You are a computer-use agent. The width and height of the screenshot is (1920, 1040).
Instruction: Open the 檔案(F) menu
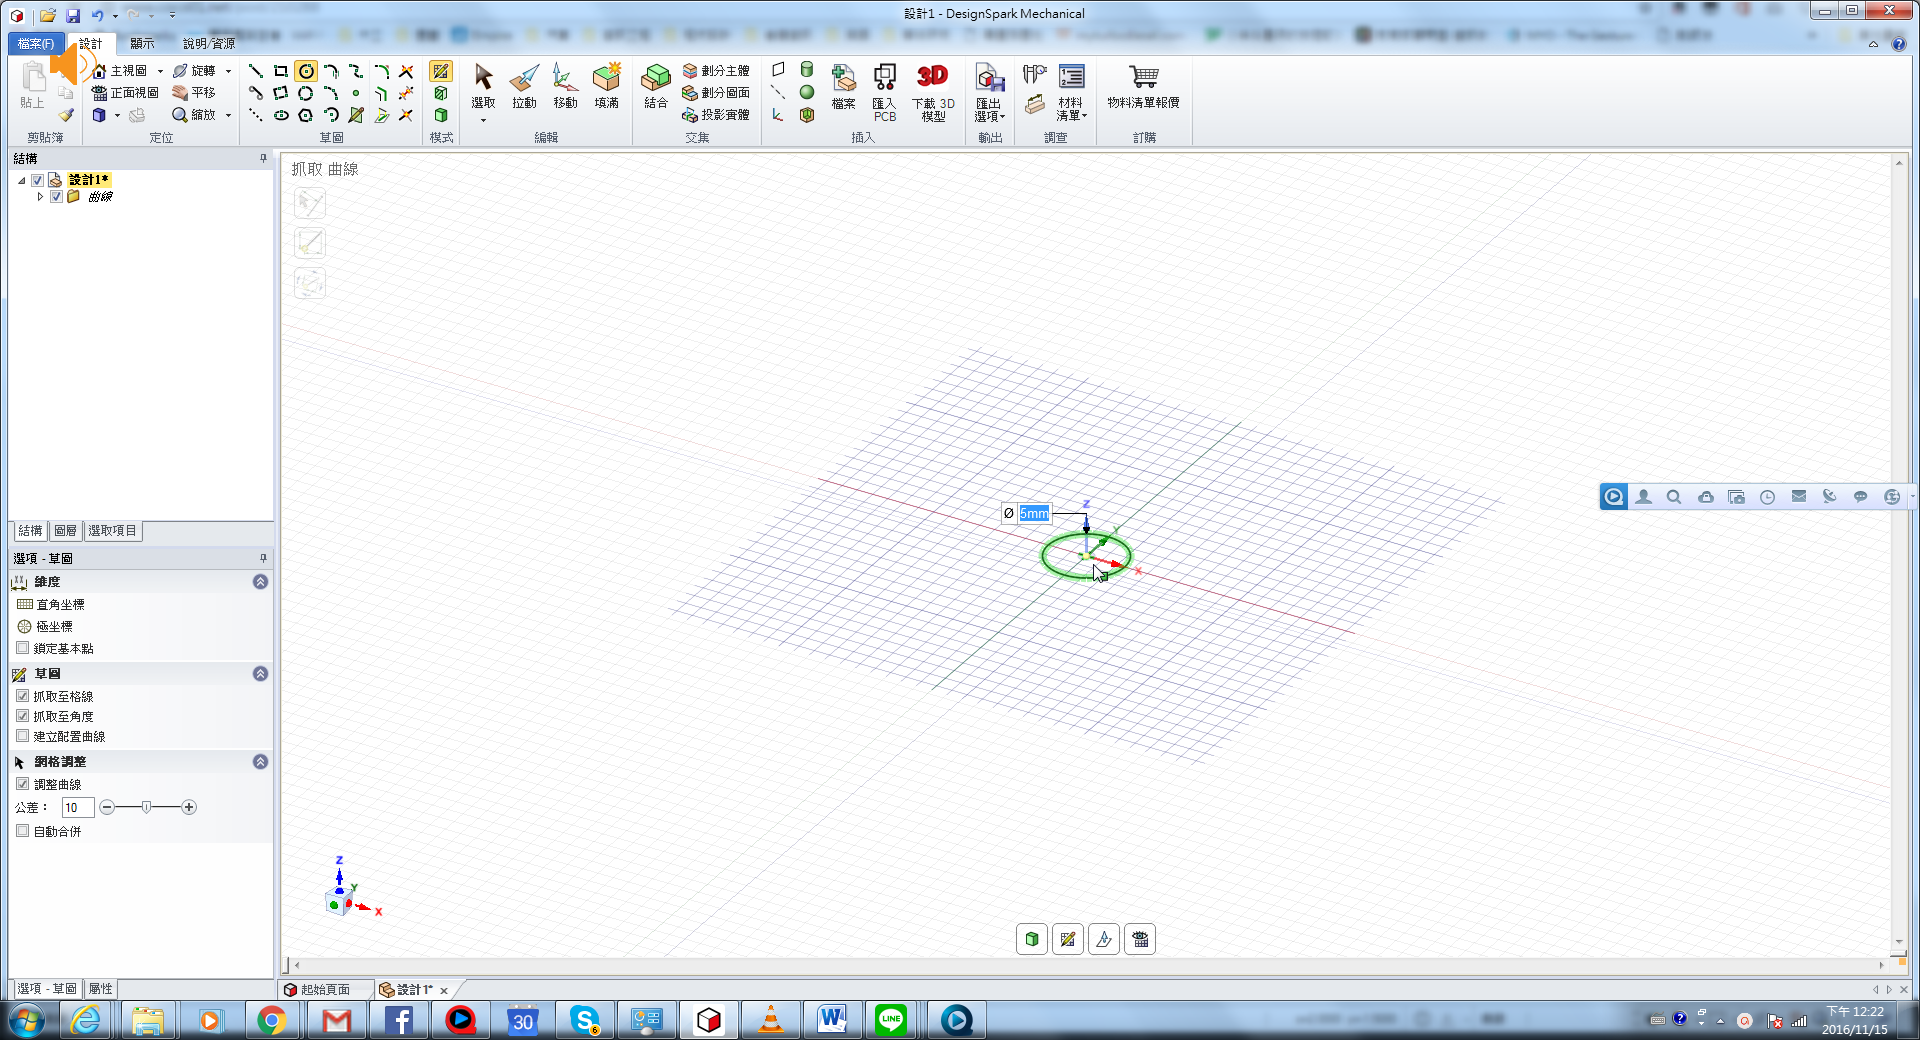click(36, 43)
